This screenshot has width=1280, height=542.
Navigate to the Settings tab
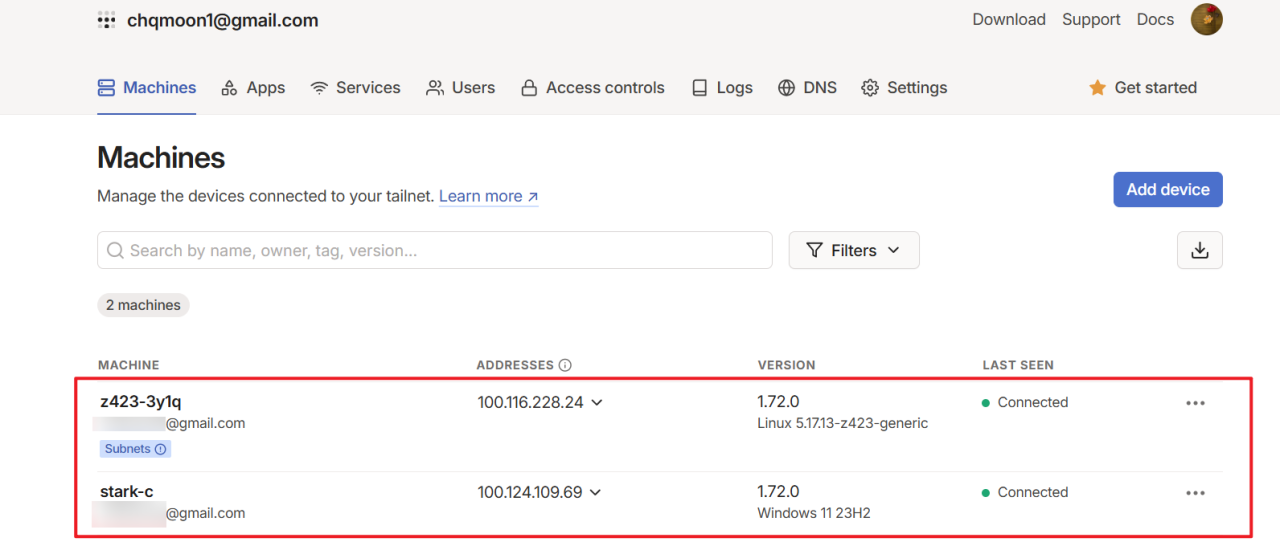904,88
